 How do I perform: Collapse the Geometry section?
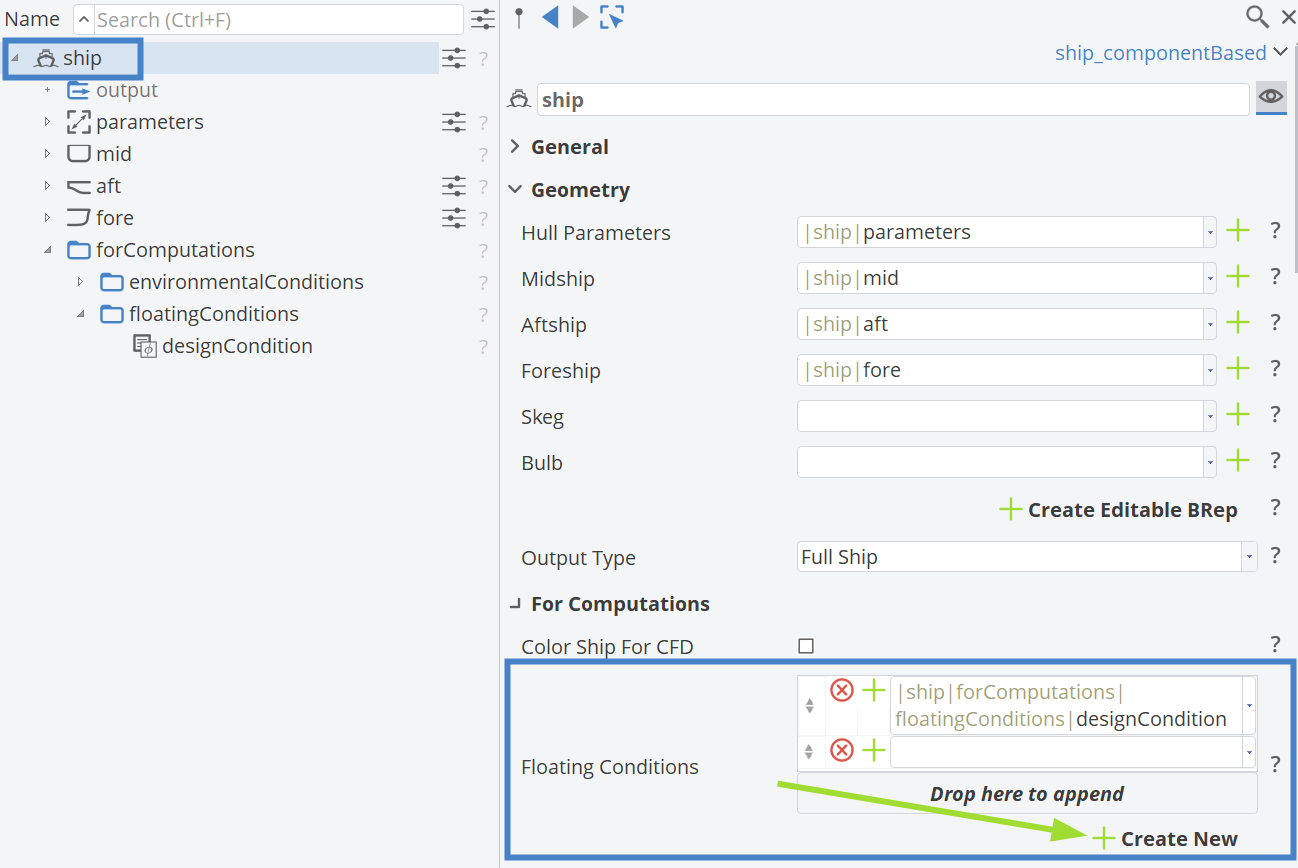(x=515, y=189)
